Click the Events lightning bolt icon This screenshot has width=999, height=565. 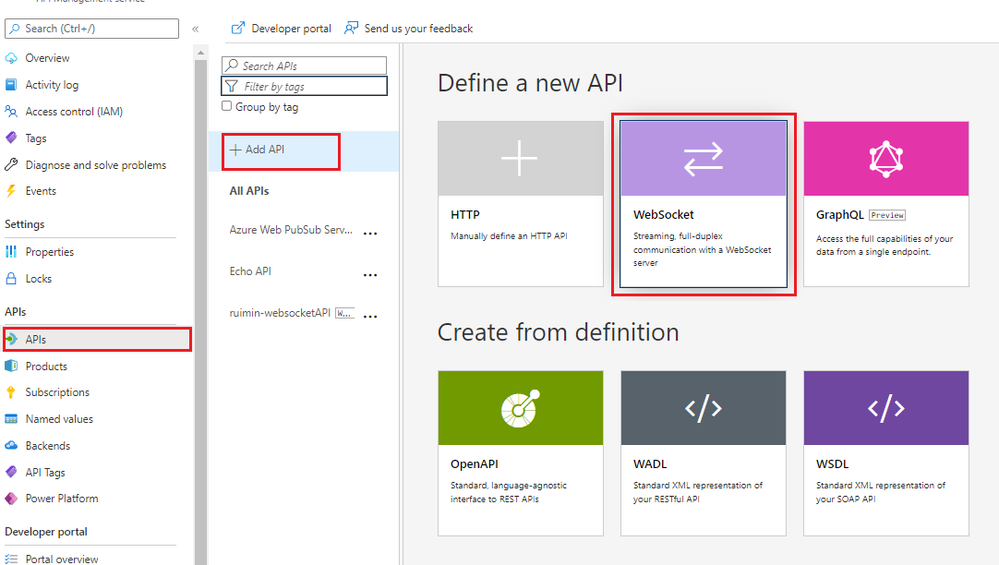pyautogui.click(x=11, y=191)
